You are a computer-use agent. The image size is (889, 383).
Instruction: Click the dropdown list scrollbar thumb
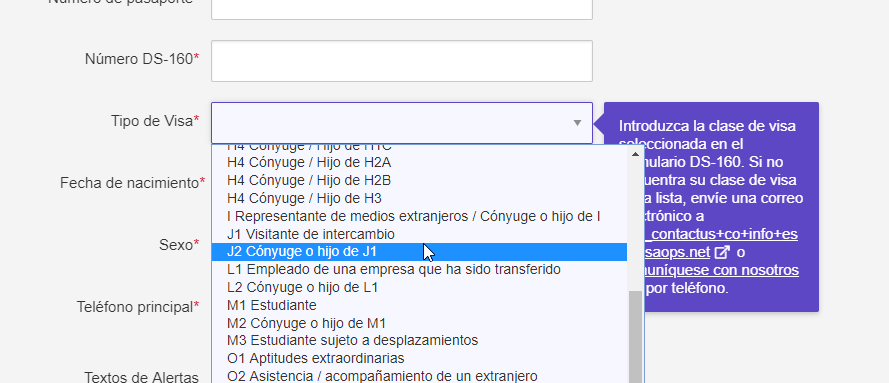pyautogui.click(x=636, y=337)
